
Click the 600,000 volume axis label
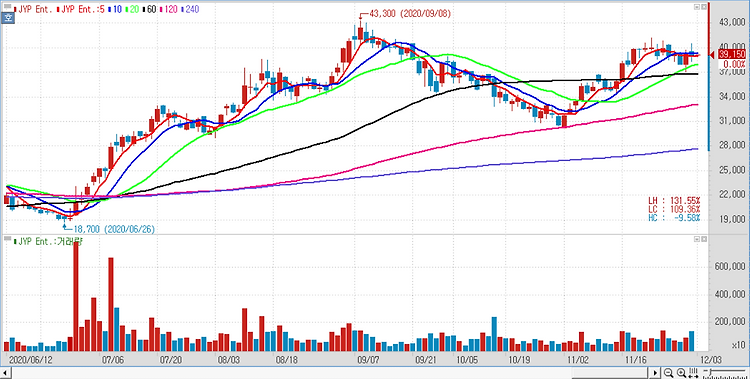pos(730,267)
